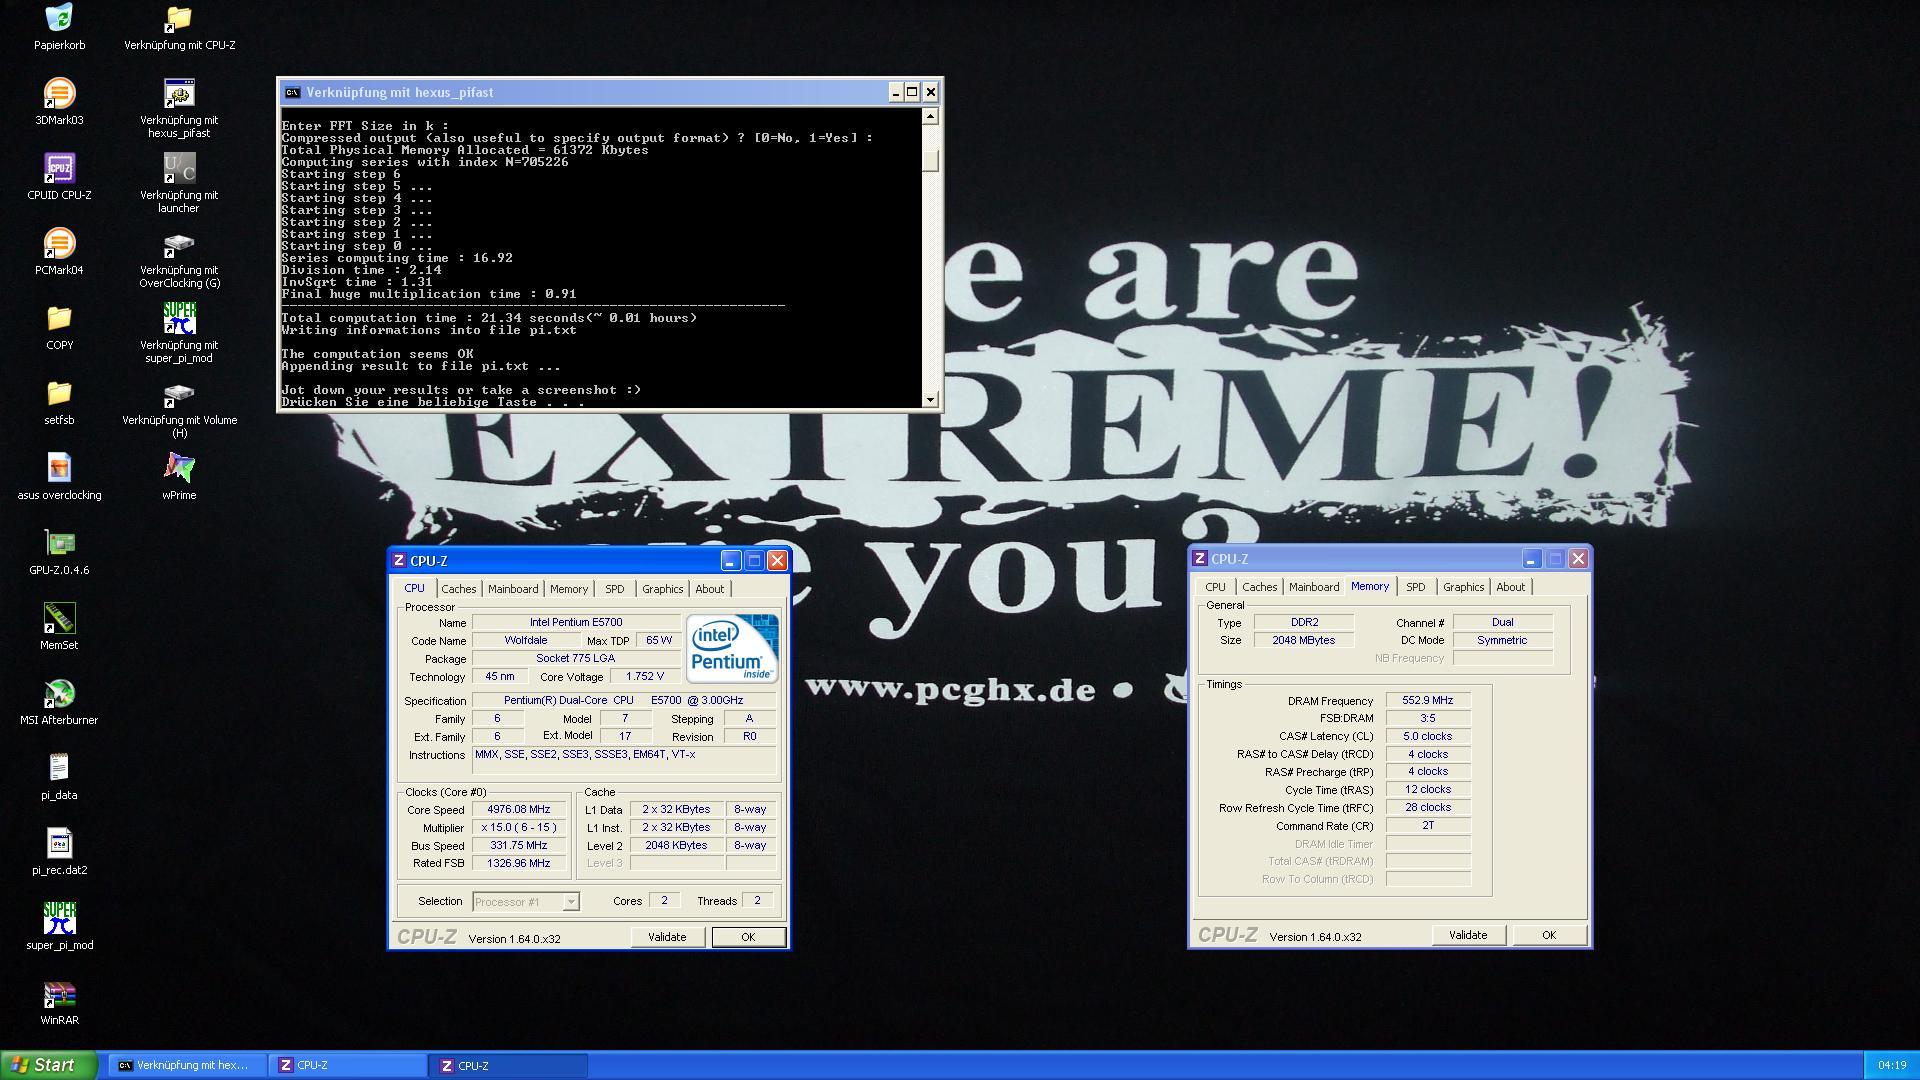Screen dimensions: 1920x1080
Task: Open Mainboard tab in left CPU-Z window
Action: (x=513, y=589)
